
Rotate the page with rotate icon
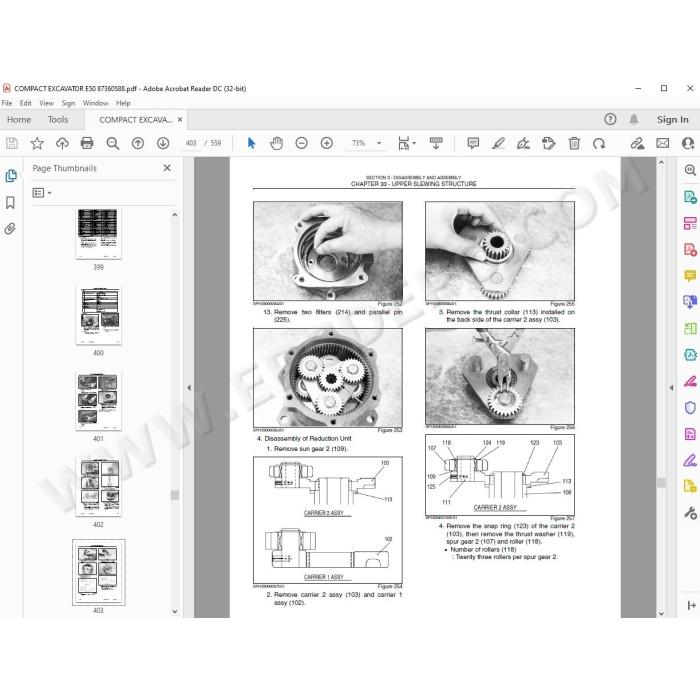coord(599,143)
